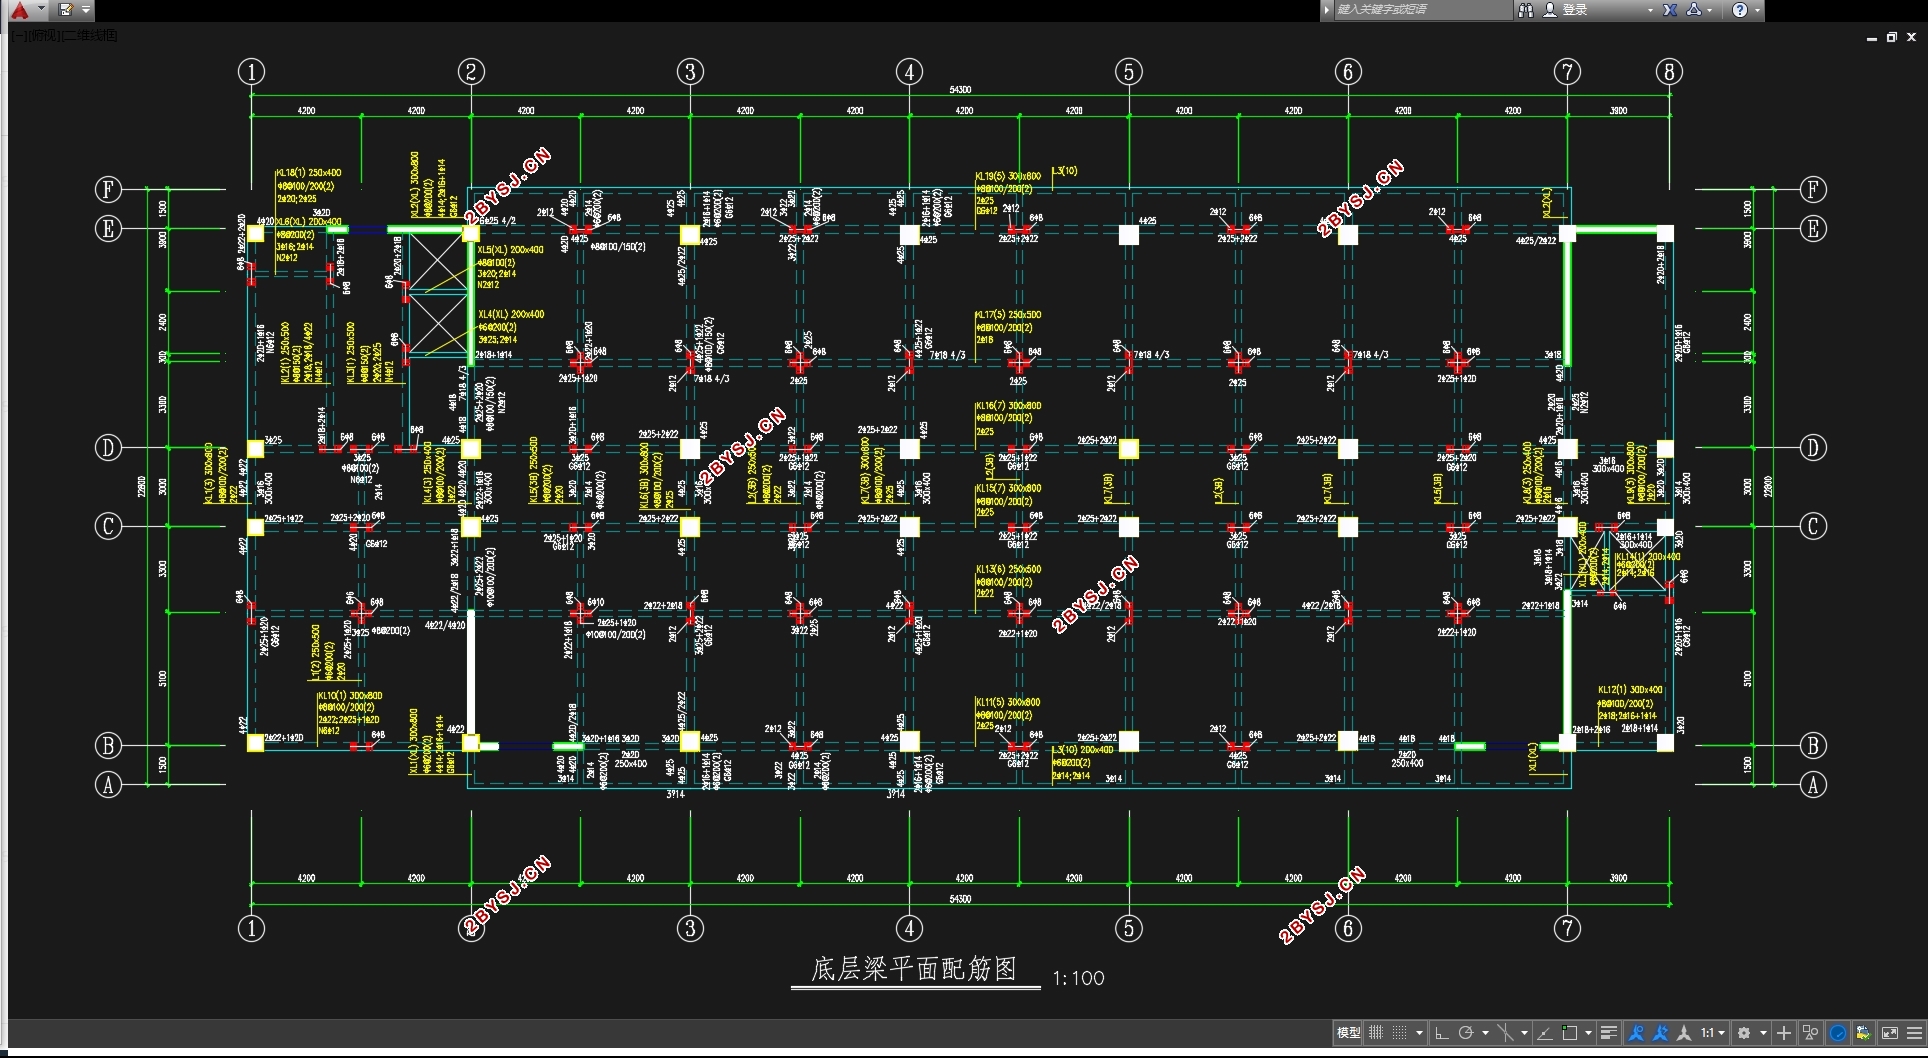Select the KL12(1) 300x400 beam label

pos(1630,690)
